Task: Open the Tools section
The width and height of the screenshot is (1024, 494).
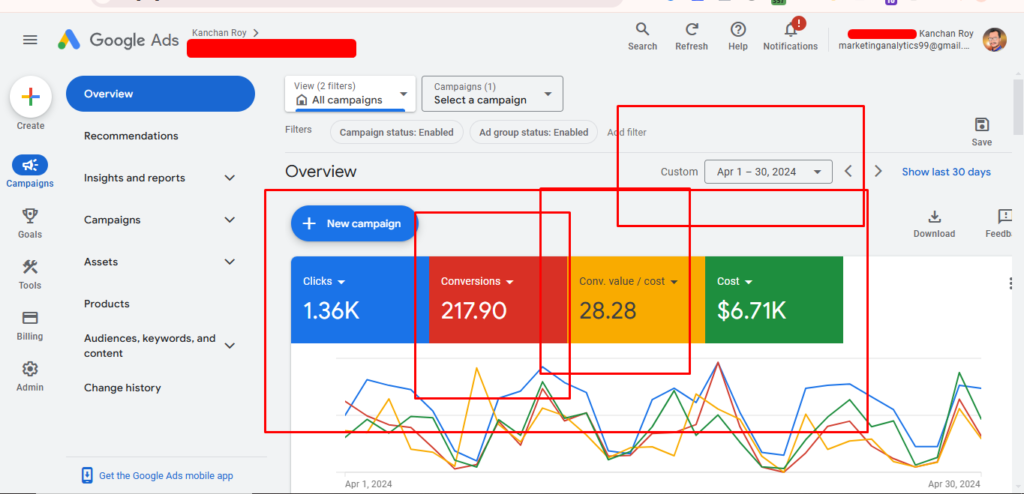Action: (30, 274)
